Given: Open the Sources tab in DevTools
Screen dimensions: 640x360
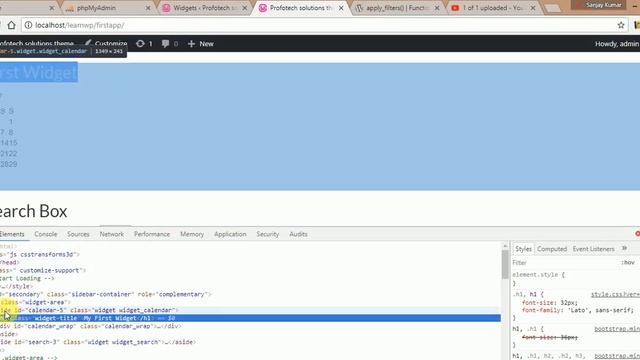Looking at the screenshot, I should [78, 234].
